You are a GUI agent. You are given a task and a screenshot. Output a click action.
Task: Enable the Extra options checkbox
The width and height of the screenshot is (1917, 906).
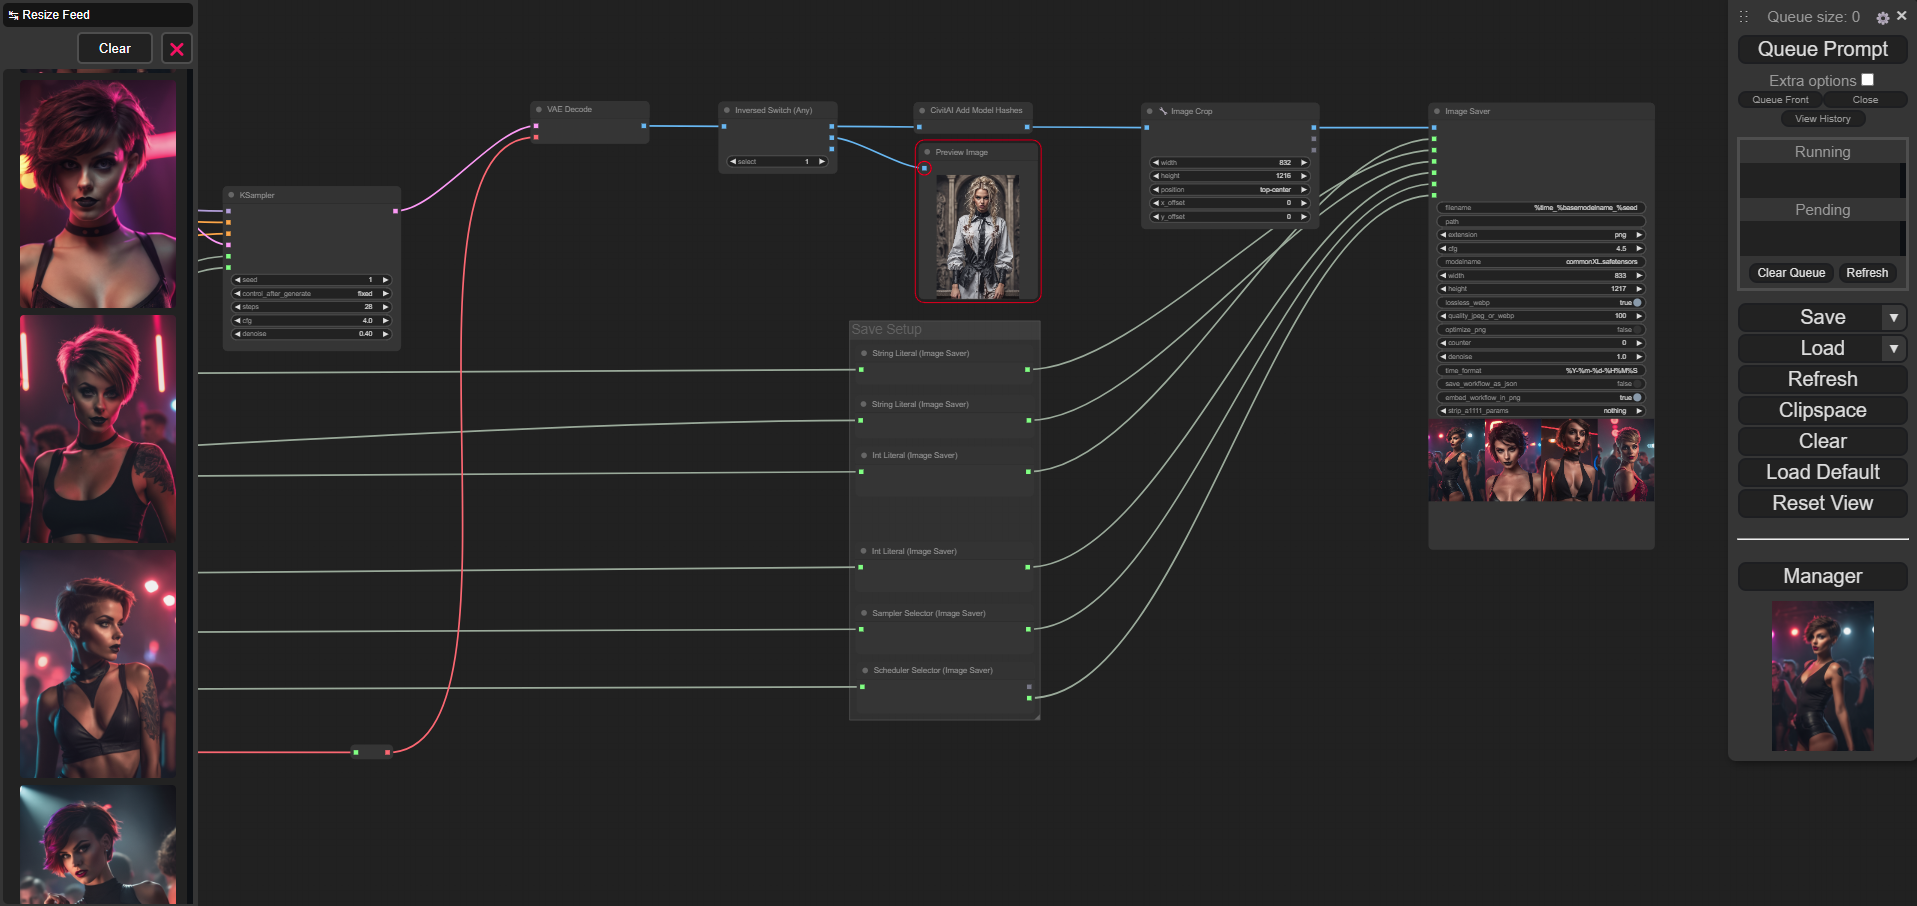pos(1867,80)
